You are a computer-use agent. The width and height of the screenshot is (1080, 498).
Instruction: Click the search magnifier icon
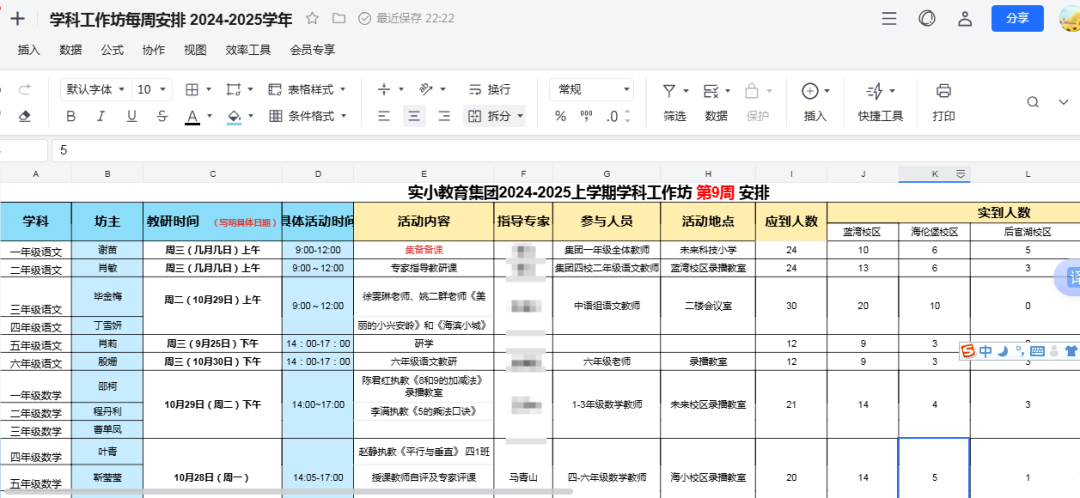(1034, 102)
